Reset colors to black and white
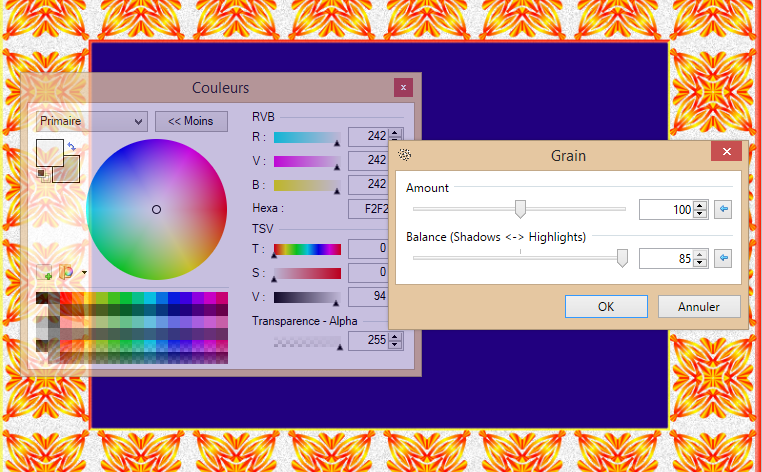Viewport: 762px width, 472px height. [x=41, y=173]
